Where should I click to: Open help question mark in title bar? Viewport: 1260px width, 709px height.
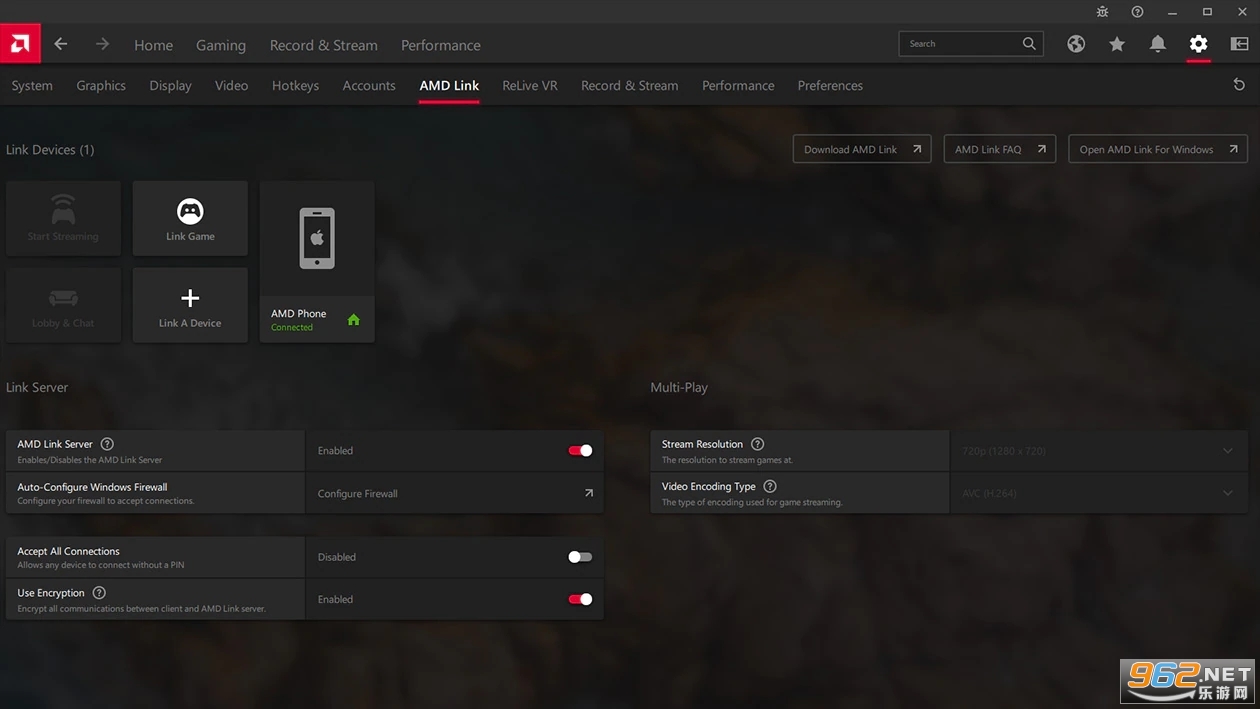[1137, 12]
